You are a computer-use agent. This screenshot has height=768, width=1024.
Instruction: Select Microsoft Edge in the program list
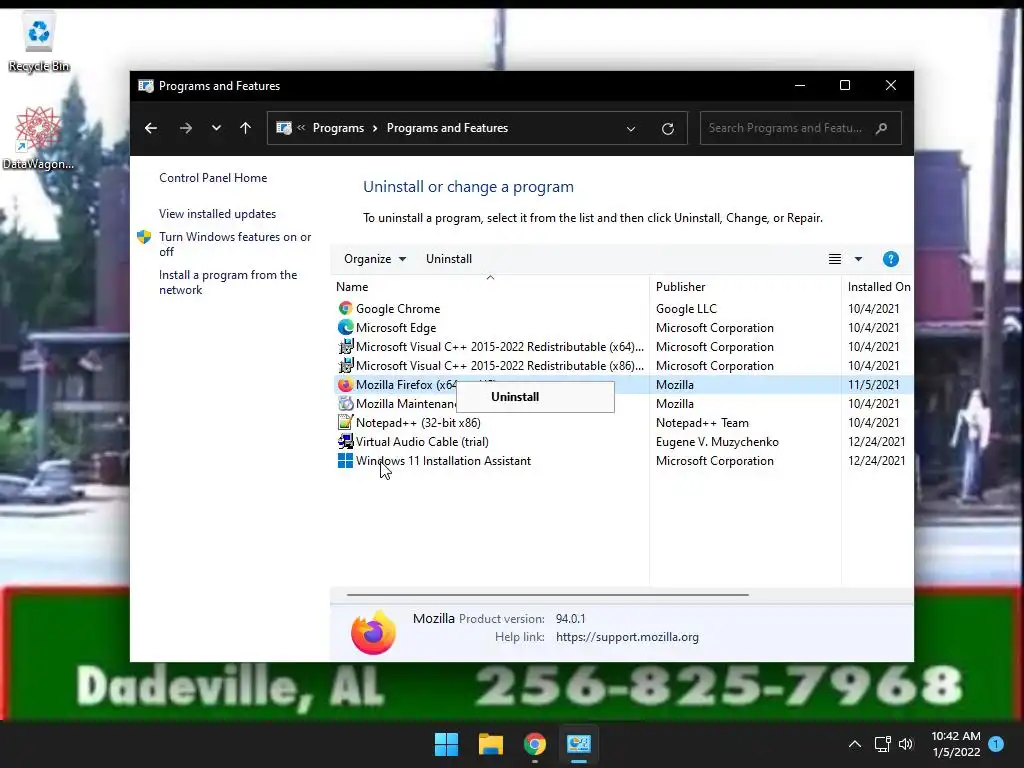click(396, 327)
